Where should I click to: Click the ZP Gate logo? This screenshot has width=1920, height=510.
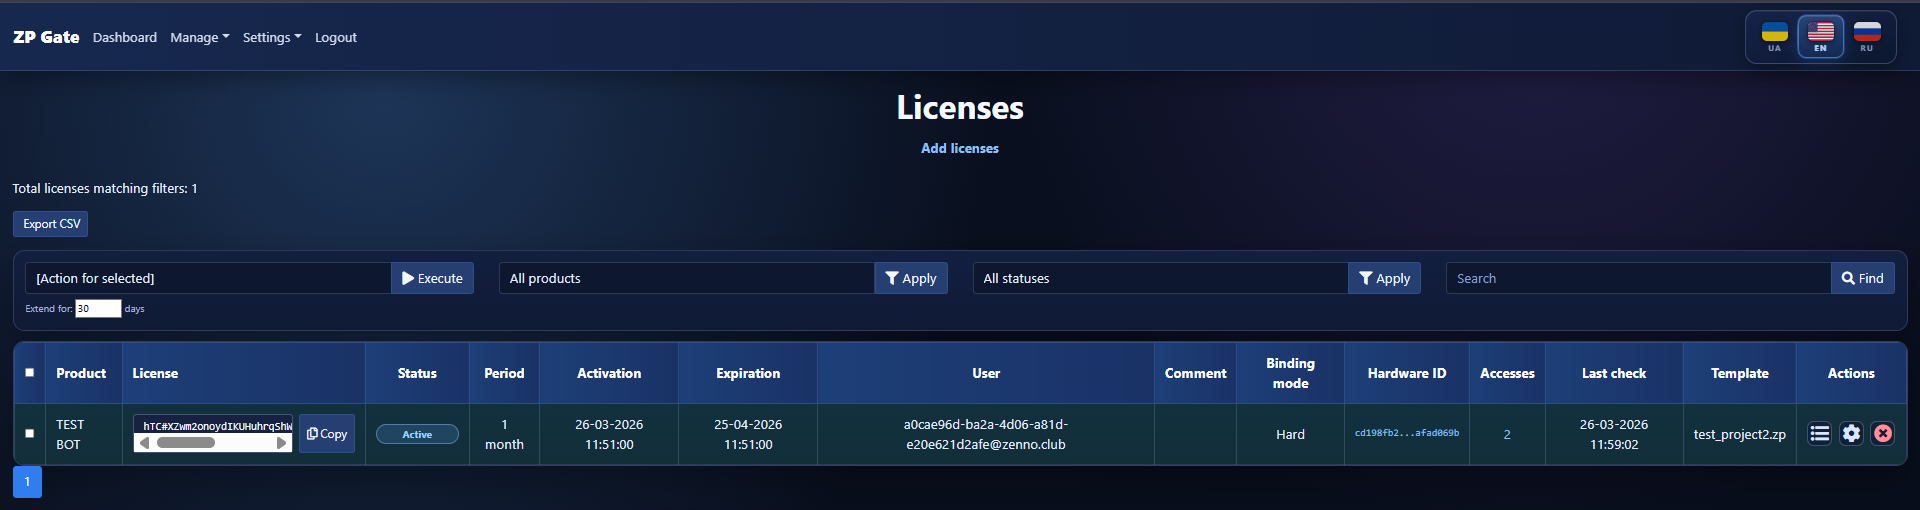tap(46, 37)
